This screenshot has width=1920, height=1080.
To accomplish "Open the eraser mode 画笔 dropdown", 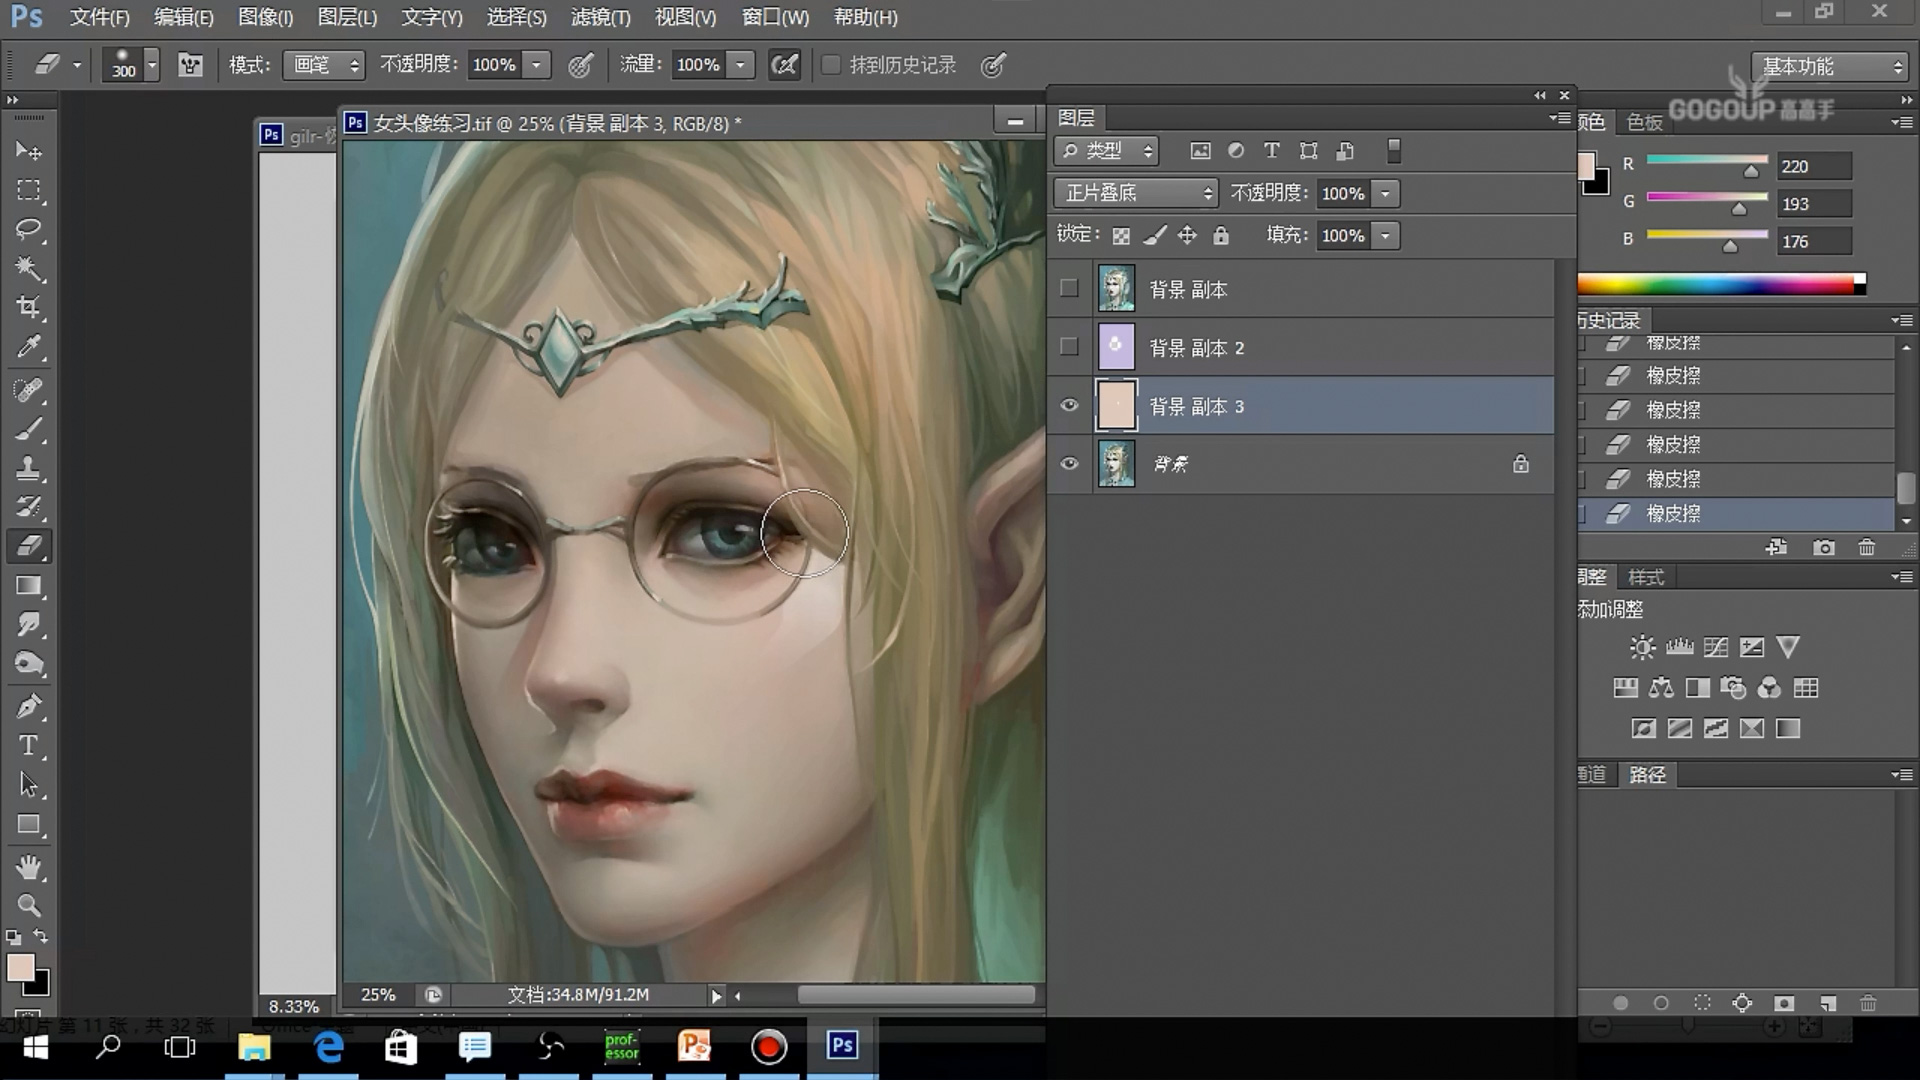I will tap(323, 65).
